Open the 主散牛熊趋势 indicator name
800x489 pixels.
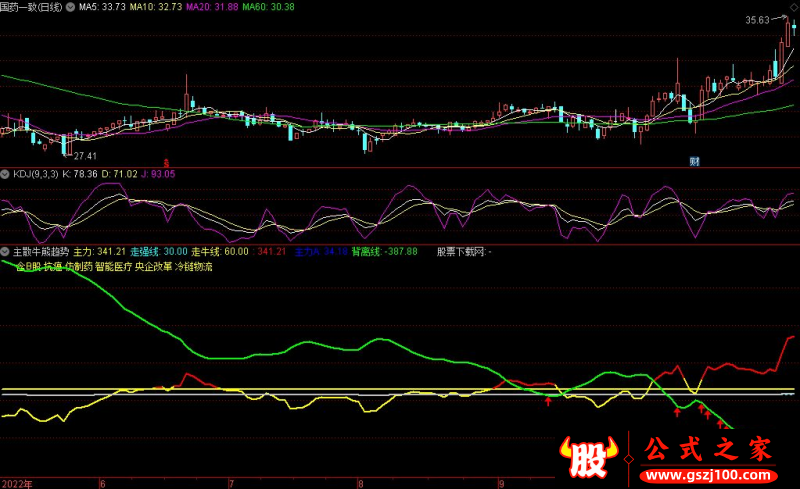(x=40, y=251)
